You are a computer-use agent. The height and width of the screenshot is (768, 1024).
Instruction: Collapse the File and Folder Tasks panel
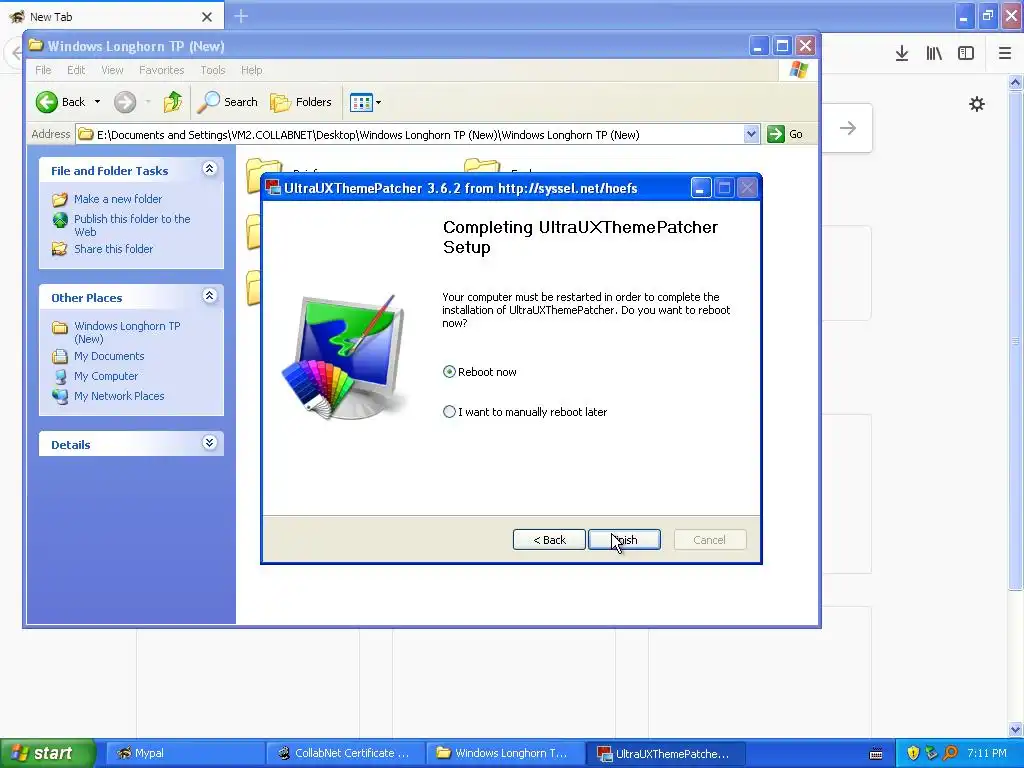(x=210, y=169)
